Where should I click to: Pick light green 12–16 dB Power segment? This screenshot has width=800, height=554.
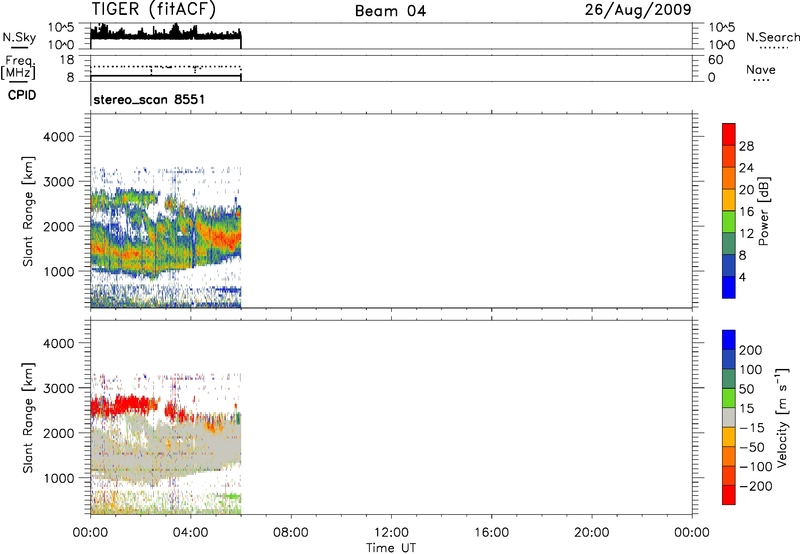(729, 222)
